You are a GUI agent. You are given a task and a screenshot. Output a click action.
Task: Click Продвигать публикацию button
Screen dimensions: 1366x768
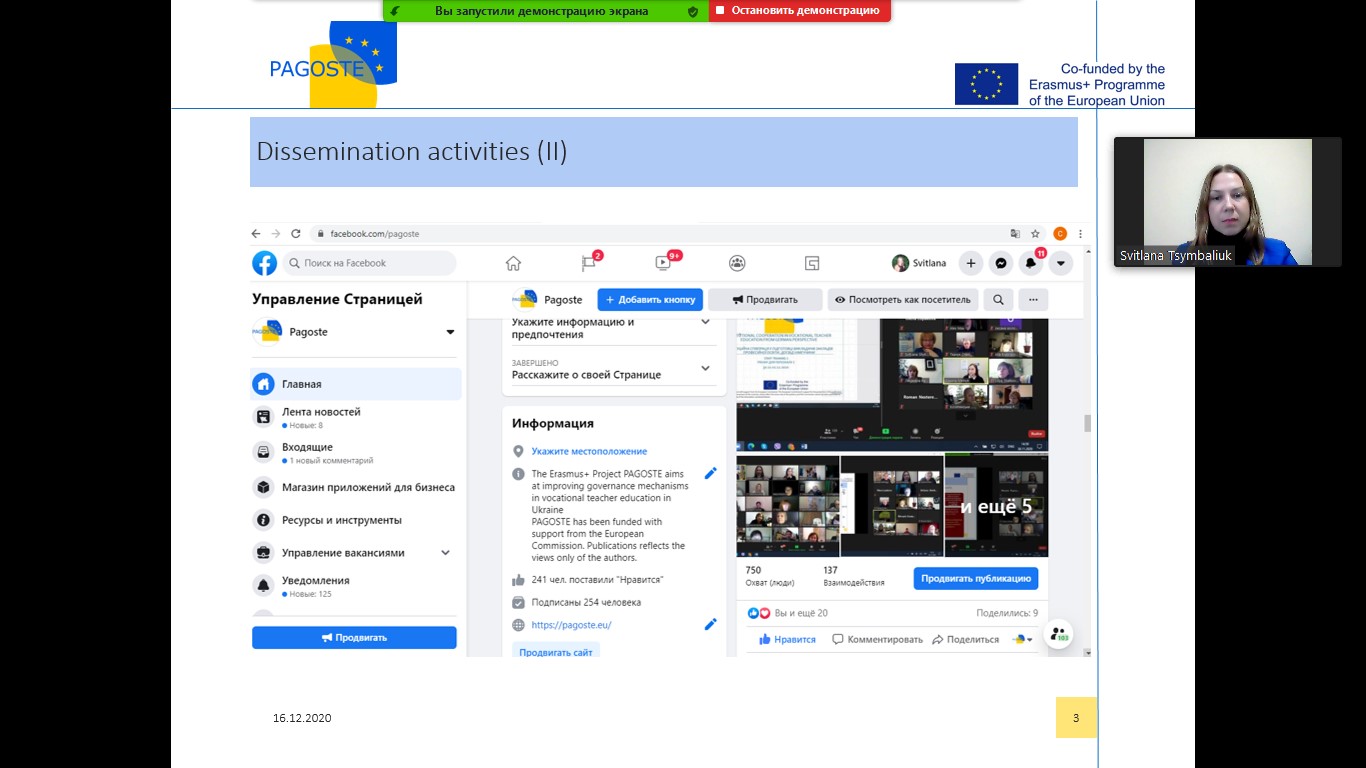point(976,578)
